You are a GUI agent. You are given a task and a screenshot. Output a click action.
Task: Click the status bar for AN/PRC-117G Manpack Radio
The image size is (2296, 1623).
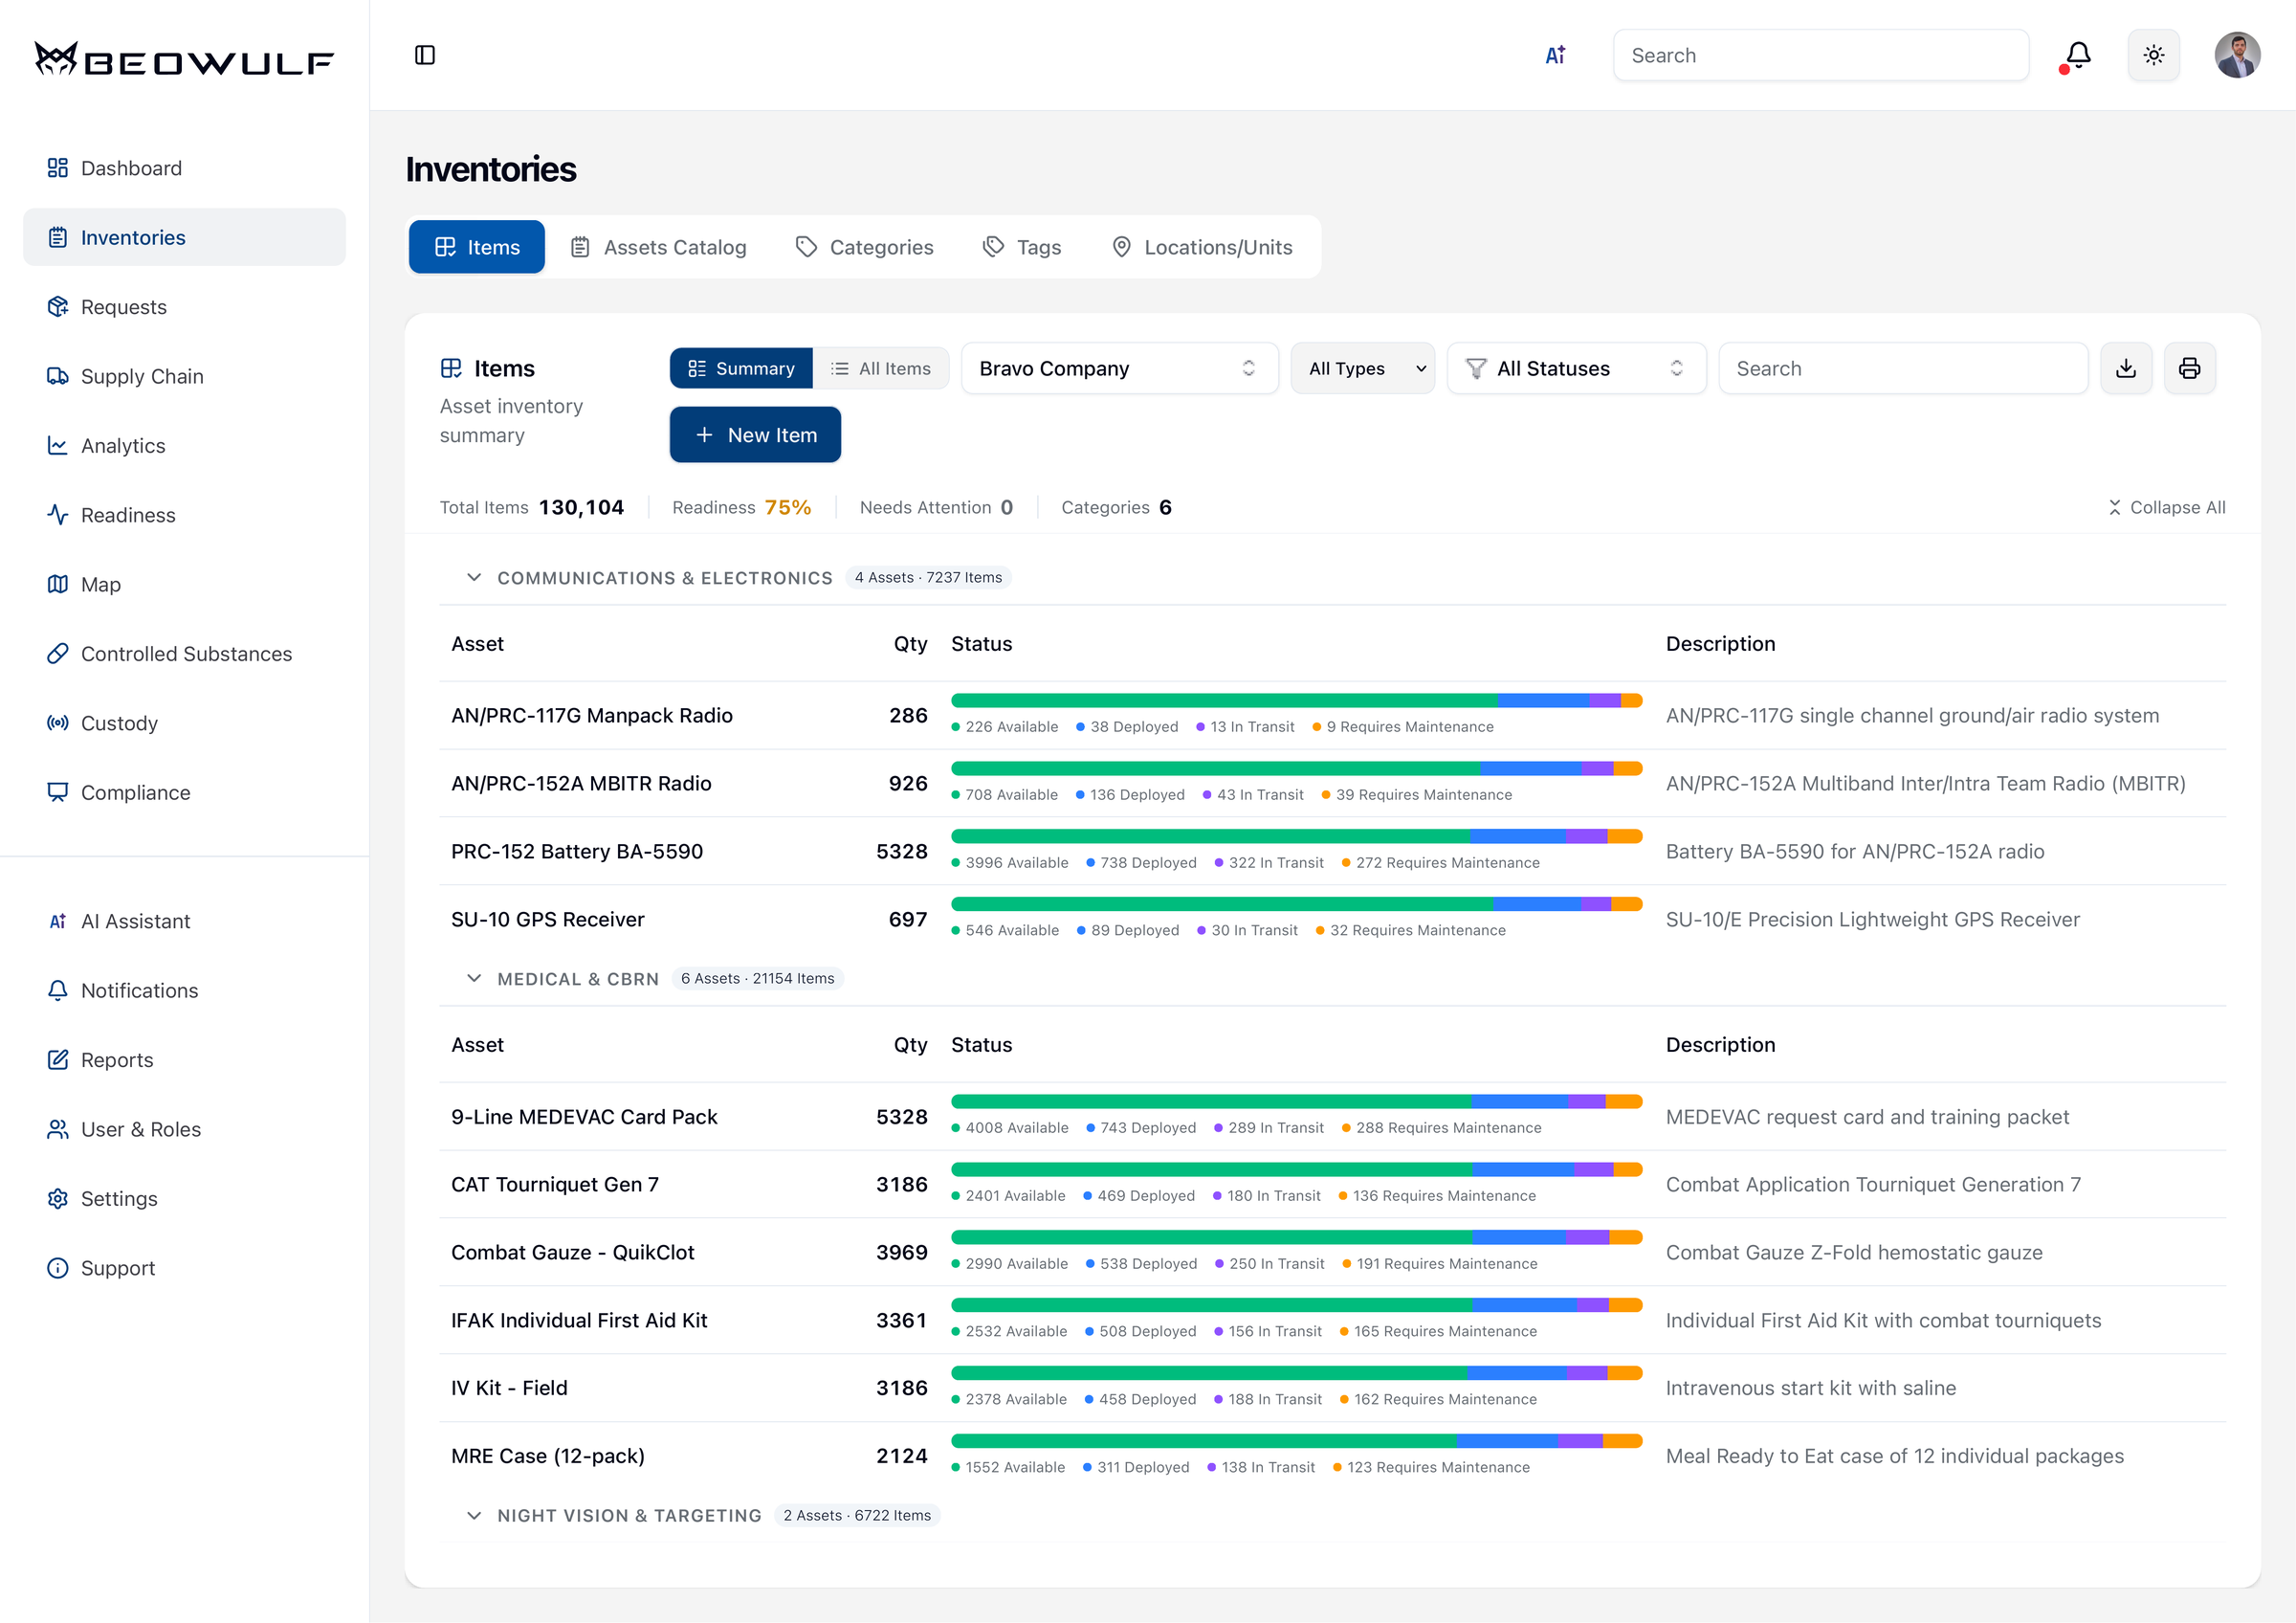point(1296,700)
